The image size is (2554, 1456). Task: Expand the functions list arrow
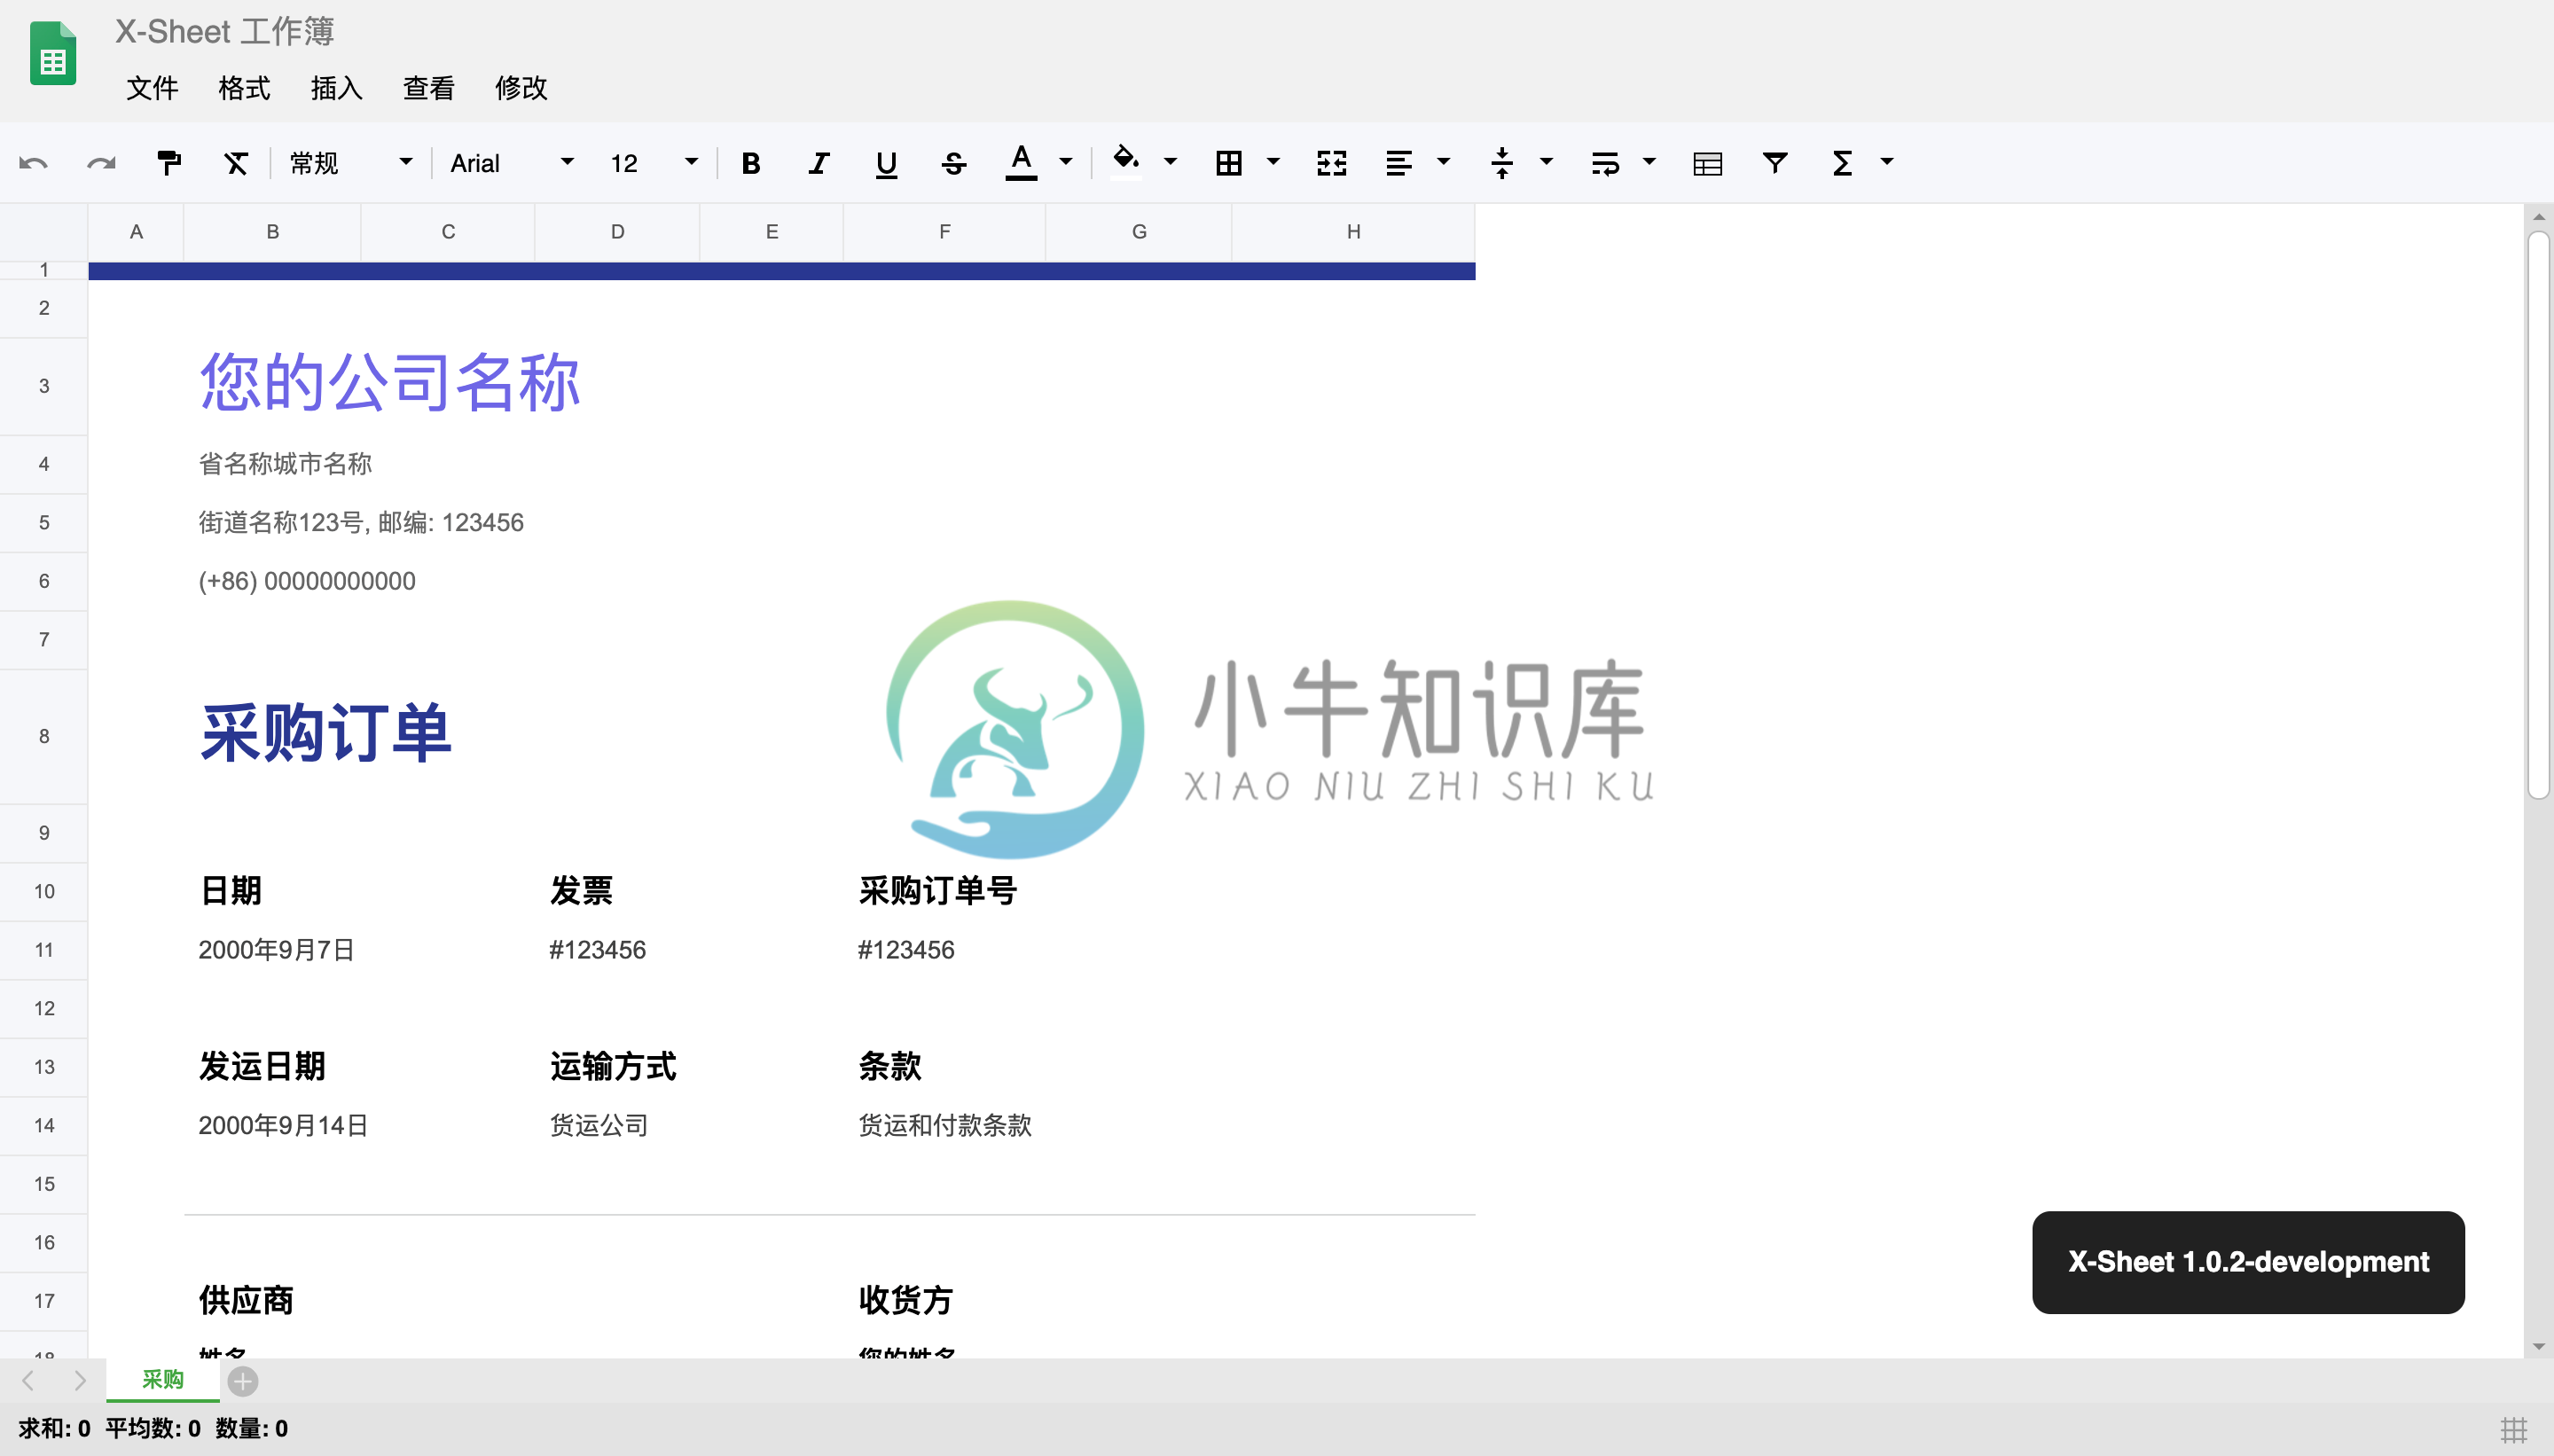1887,161
